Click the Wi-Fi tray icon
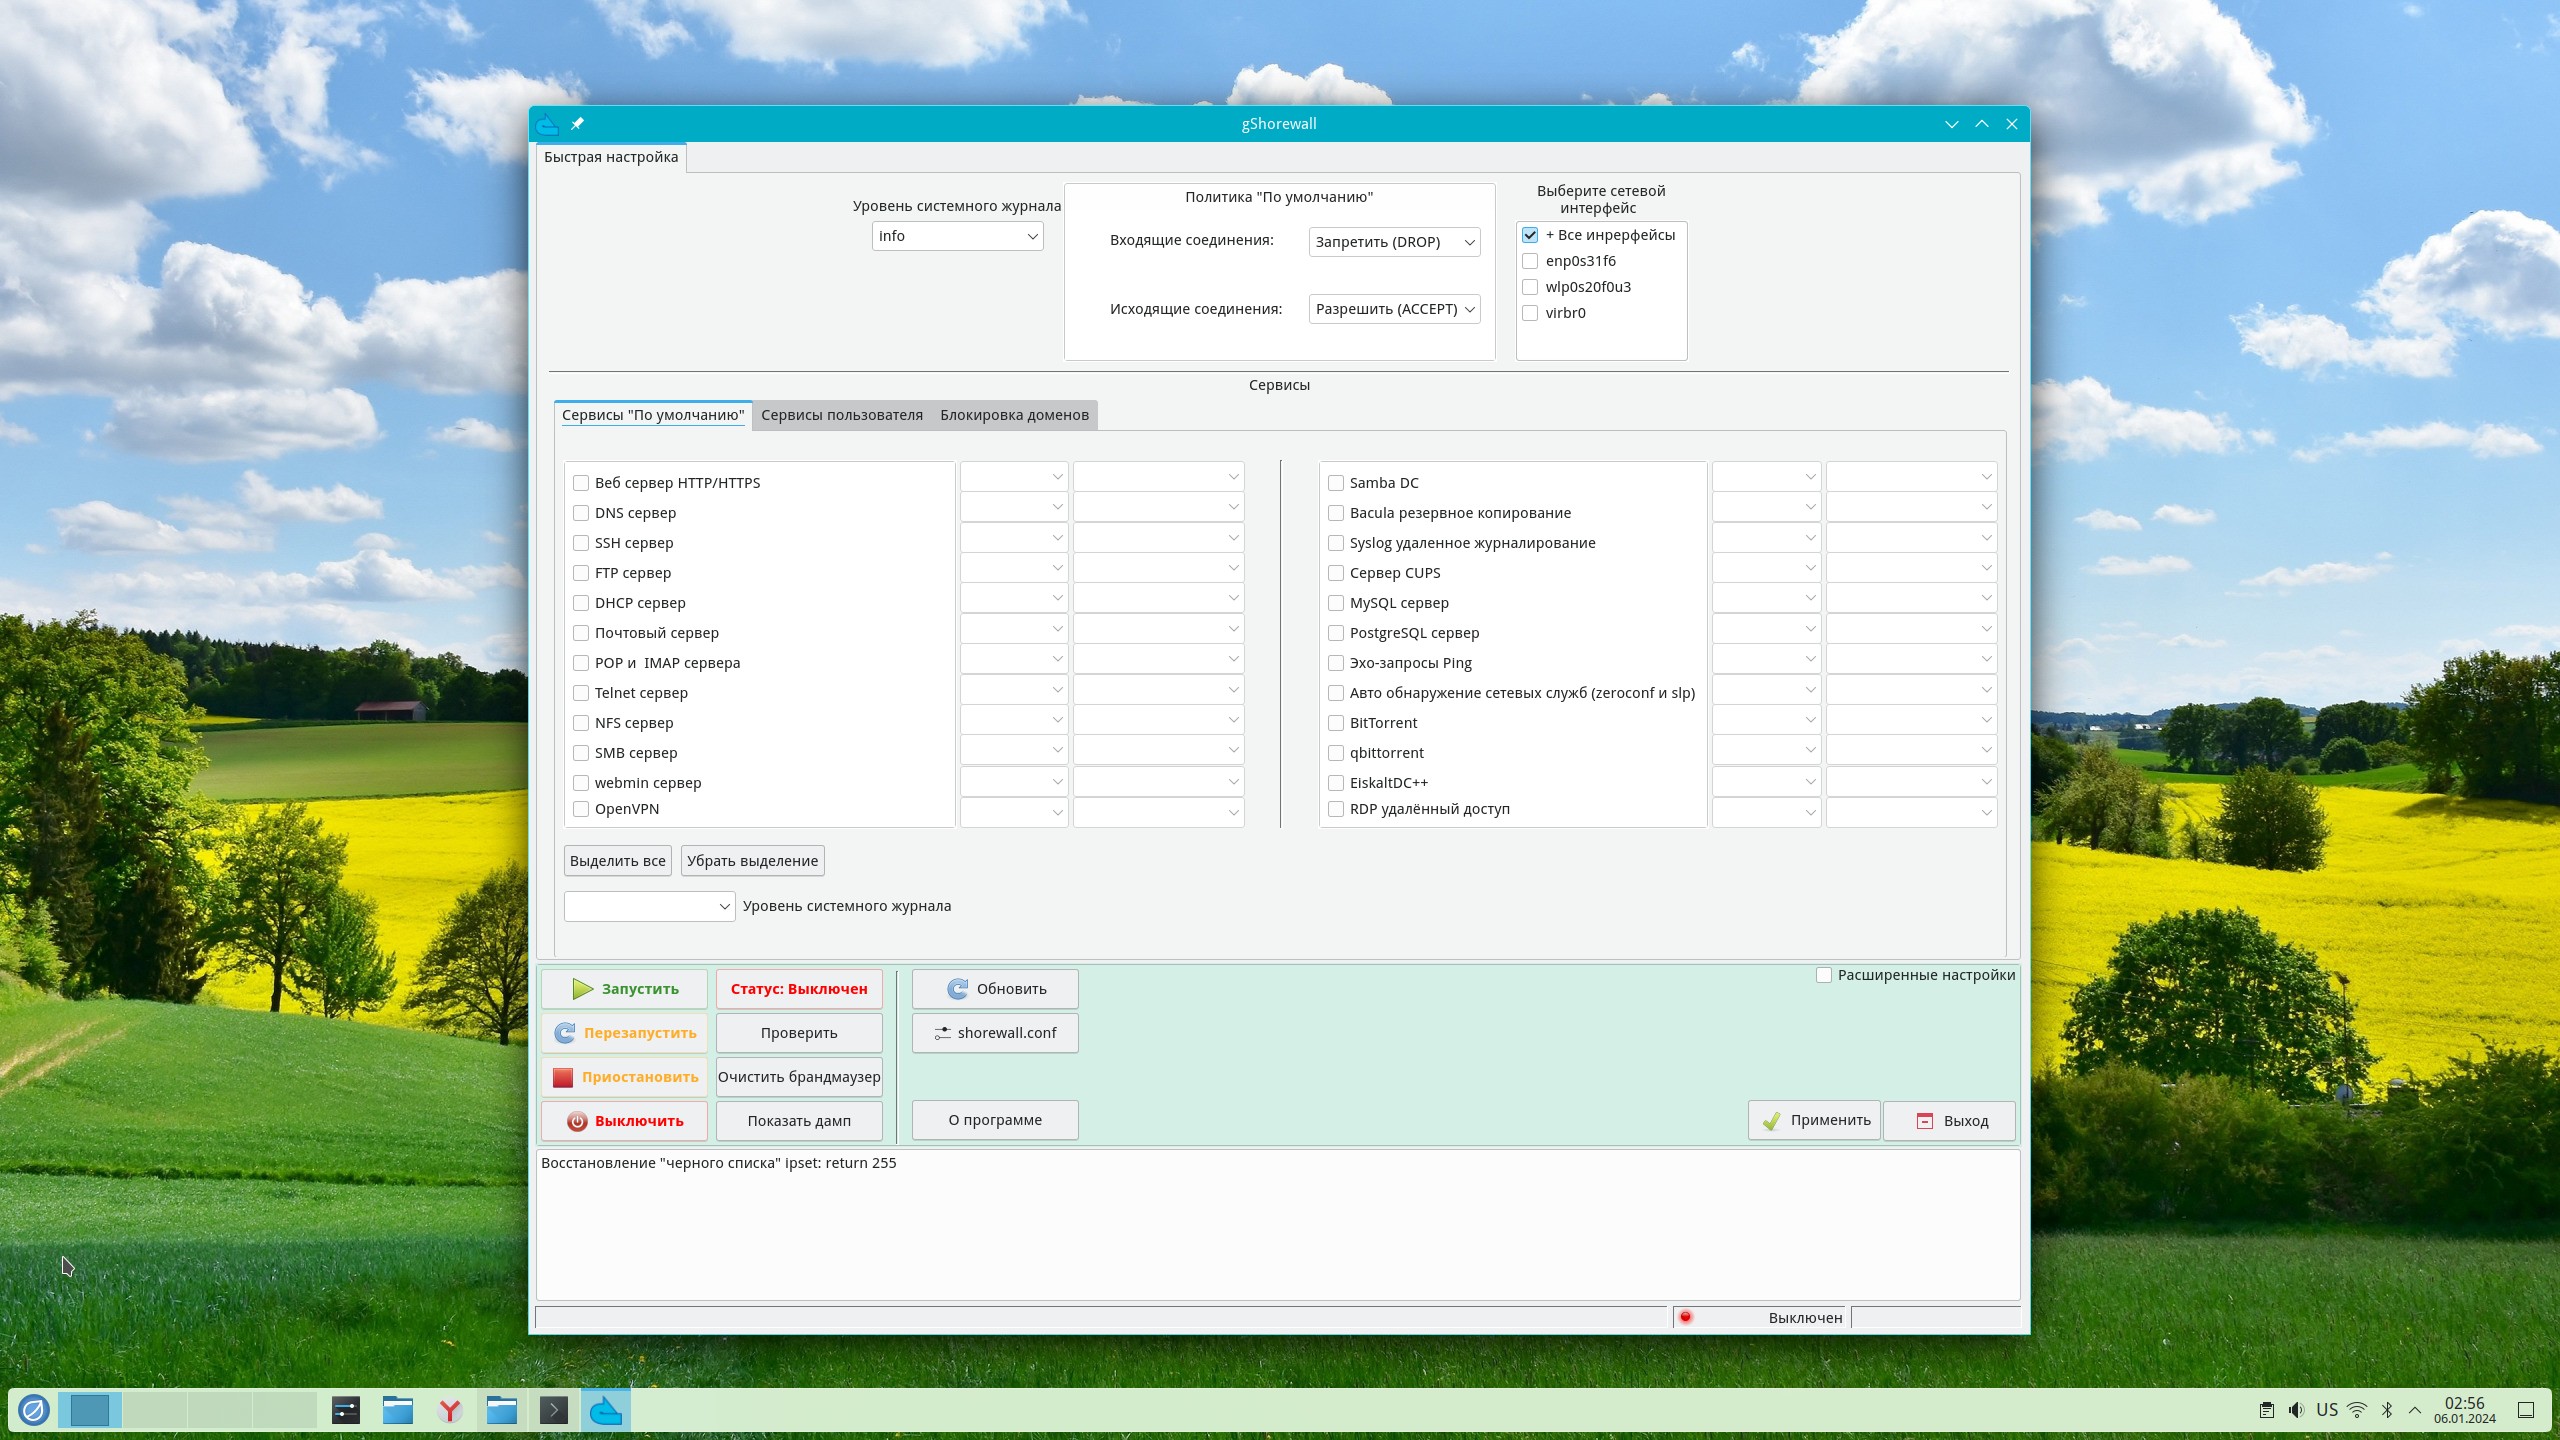This screenshot has width=2560, height=1440. tap(2357, 1410)
